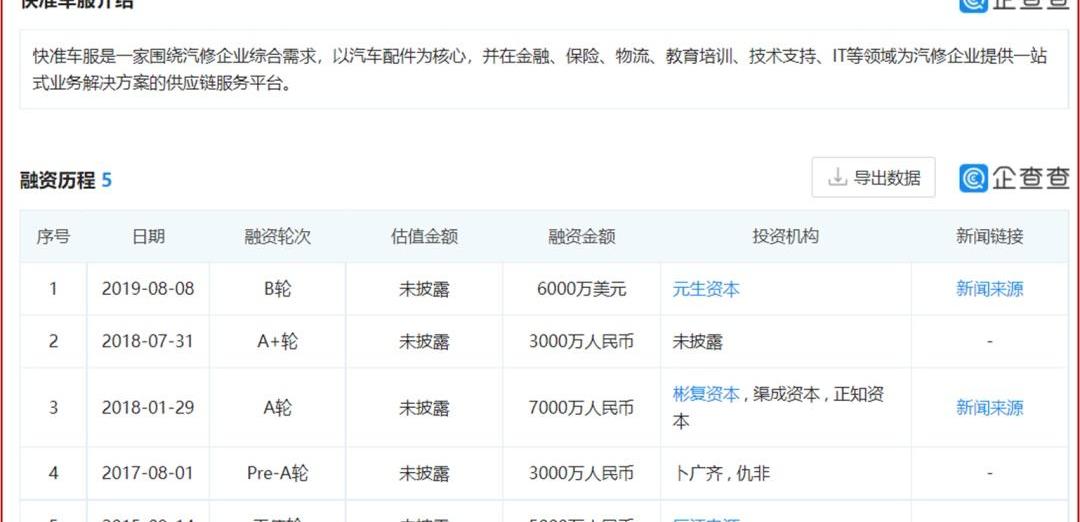The image size is (1080, 522).
Task: Select 3000万人民币 in the Pre-A轮 row
Action: click(581, 474)
